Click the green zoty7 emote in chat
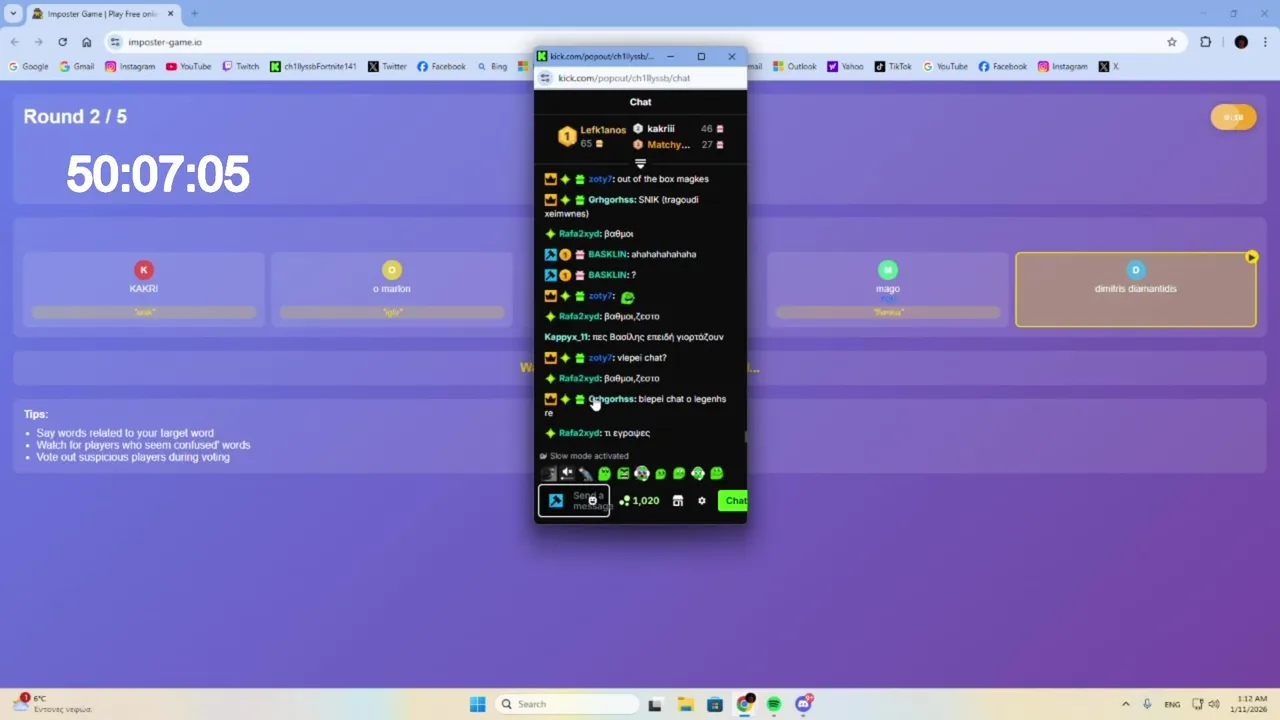 coord(628,297)
